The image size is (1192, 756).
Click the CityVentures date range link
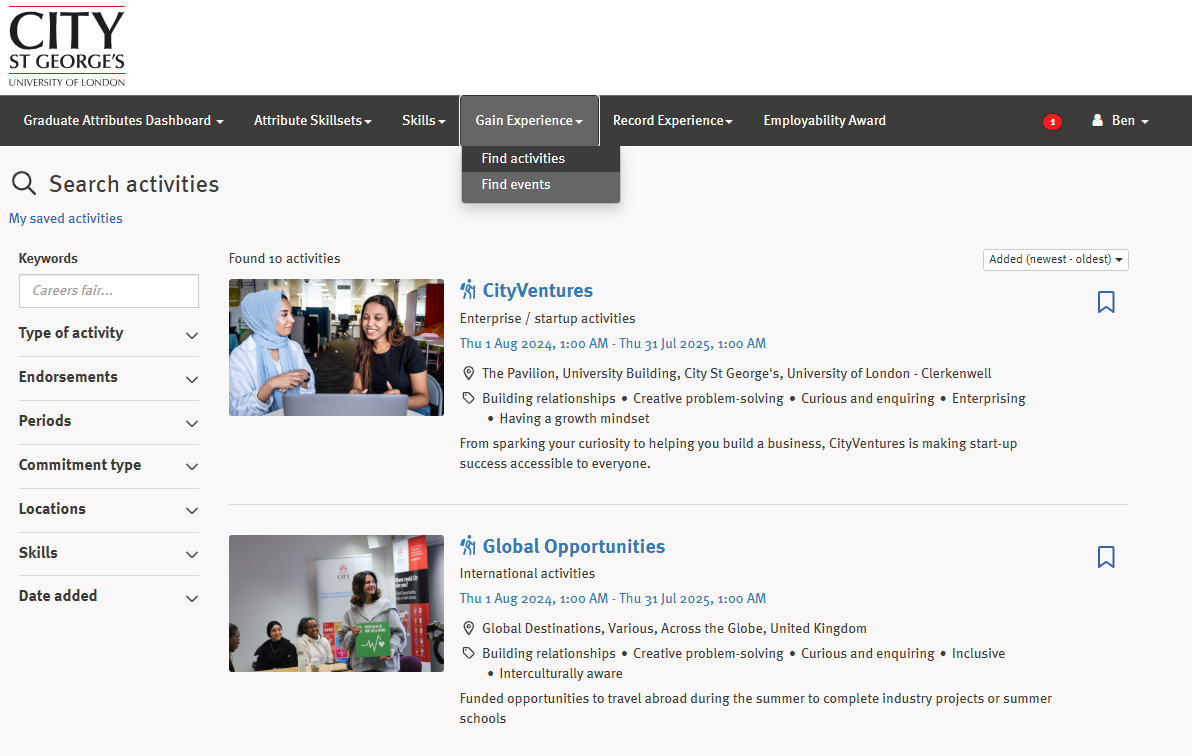point(613,344)
